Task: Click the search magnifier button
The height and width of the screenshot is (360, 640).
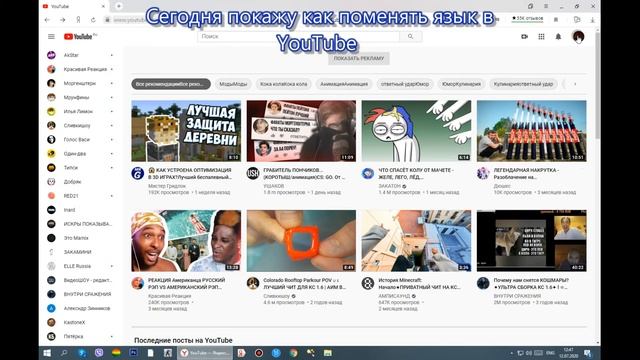Action: click(411, 36)
